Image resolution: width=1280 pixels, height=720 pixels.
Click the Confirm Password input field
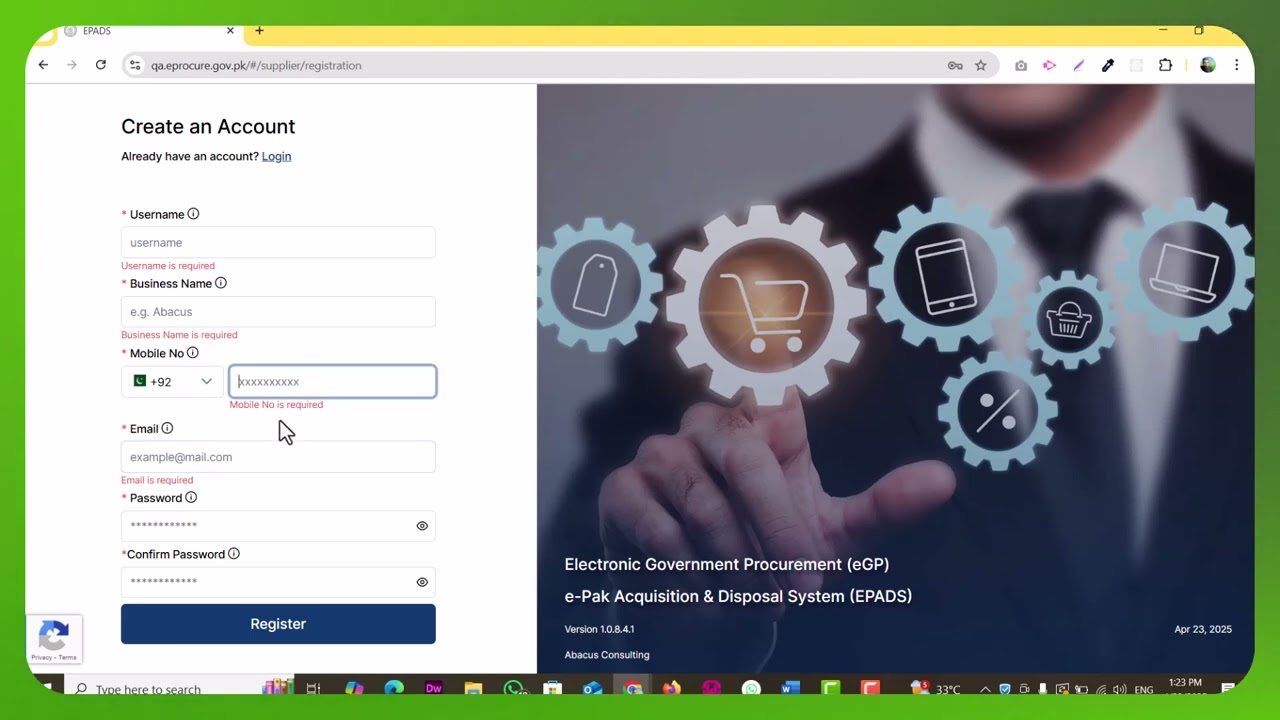[x=278, y=582]
